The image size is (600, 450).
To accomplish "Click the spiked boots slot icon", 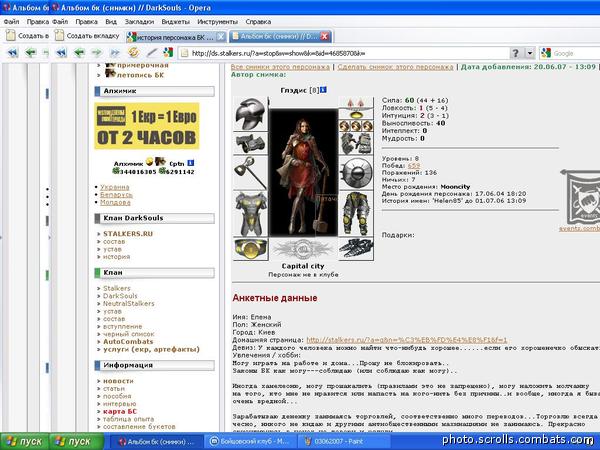I will click(356, 249).
